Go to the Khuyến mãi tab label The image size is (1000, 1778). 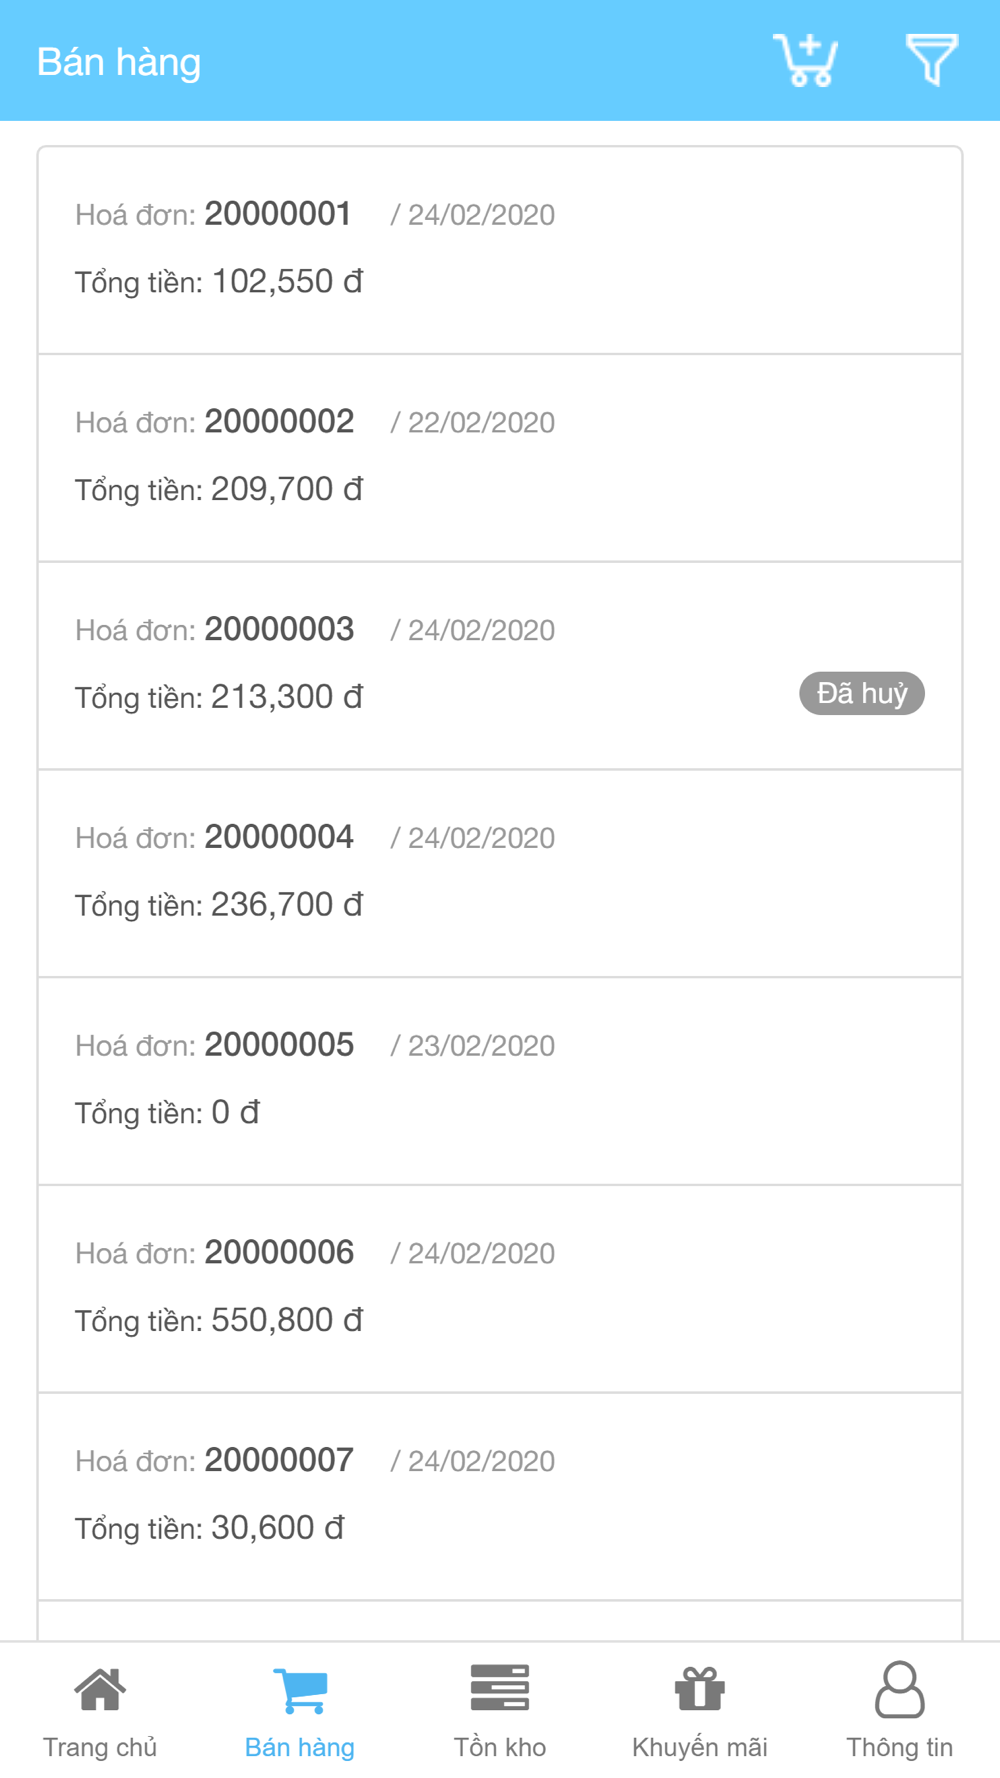[x=700, y=1747]
